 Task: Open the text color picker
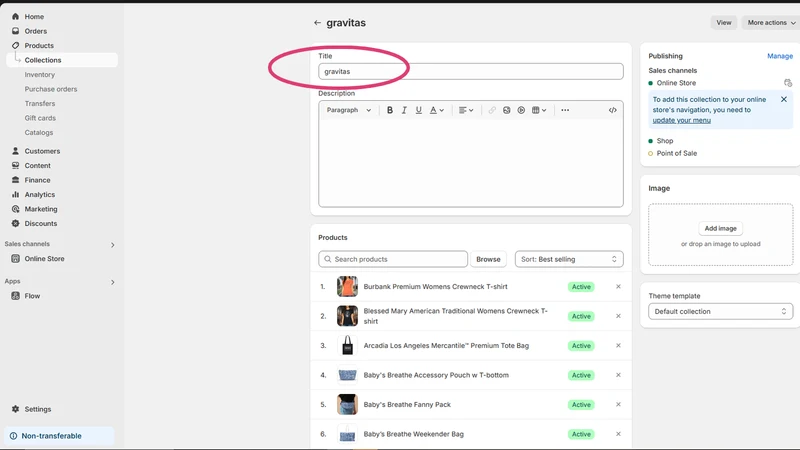point(436,110)
